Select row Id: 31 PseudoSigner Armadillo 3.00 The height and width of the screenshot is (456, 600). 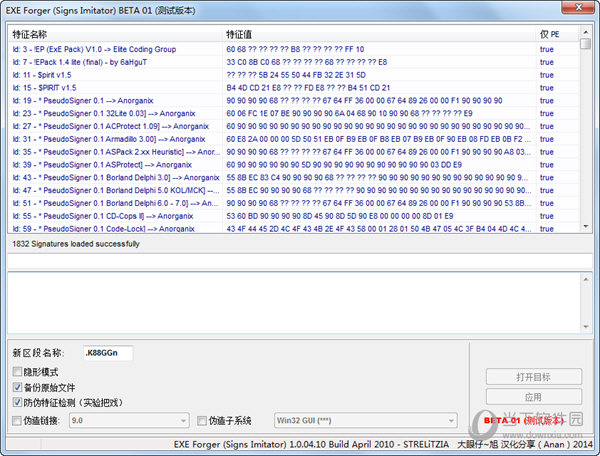(x=293, y=139)
